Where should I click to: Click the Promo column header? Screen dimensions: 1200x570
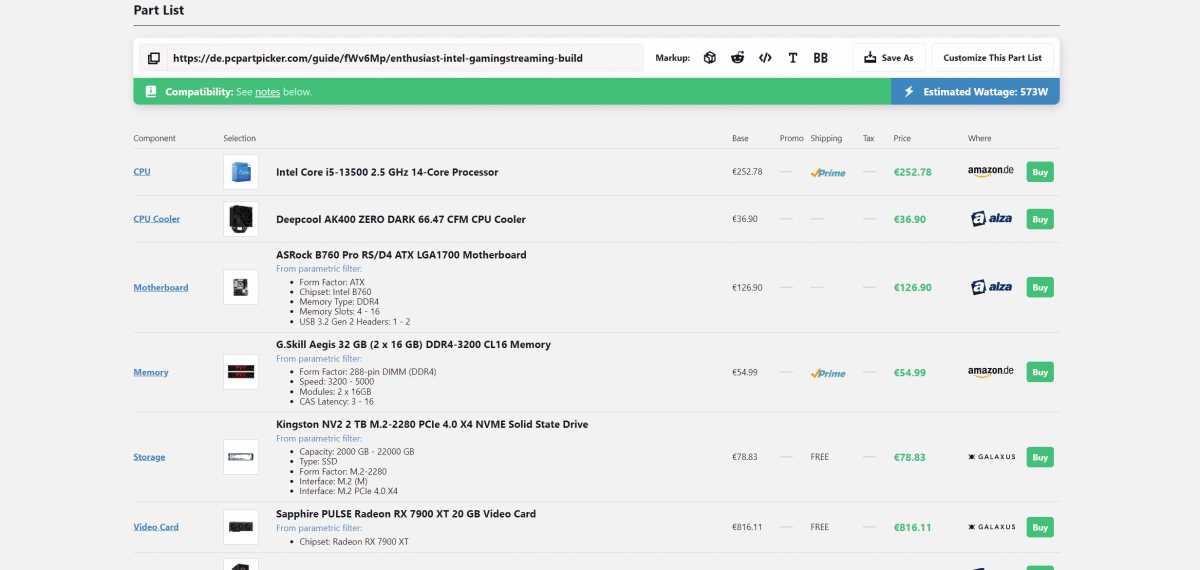tap(791, 139)
